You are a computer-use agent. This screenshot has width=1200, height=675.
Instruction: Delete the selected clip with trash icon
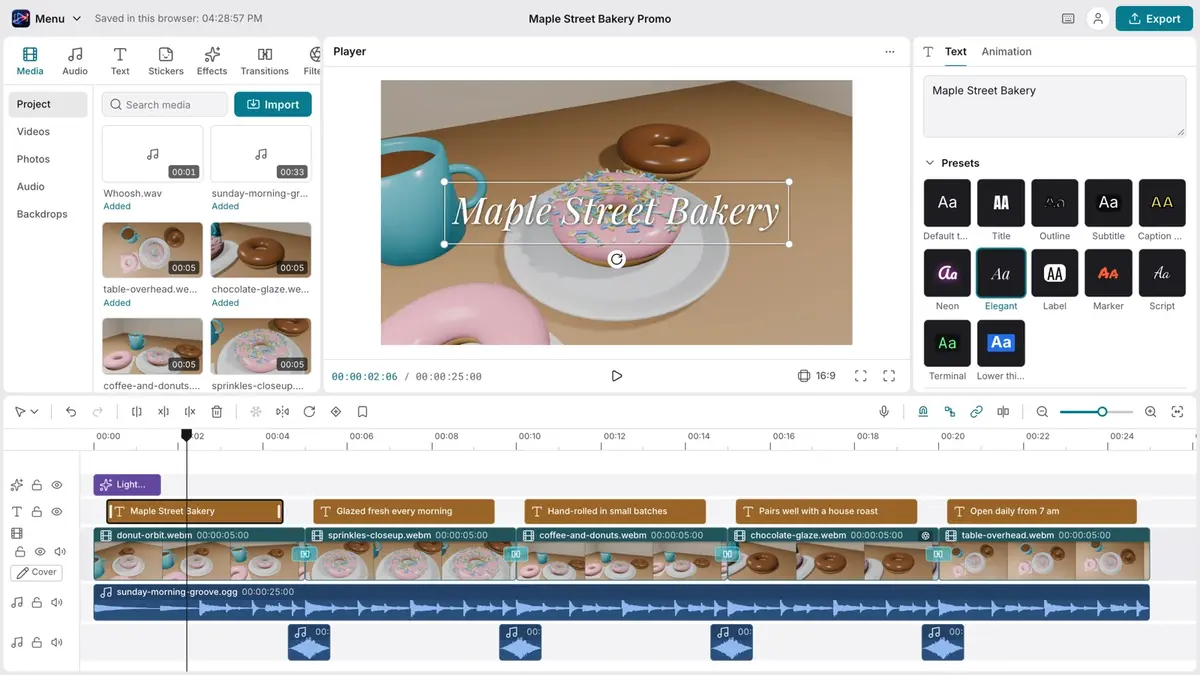217,411
